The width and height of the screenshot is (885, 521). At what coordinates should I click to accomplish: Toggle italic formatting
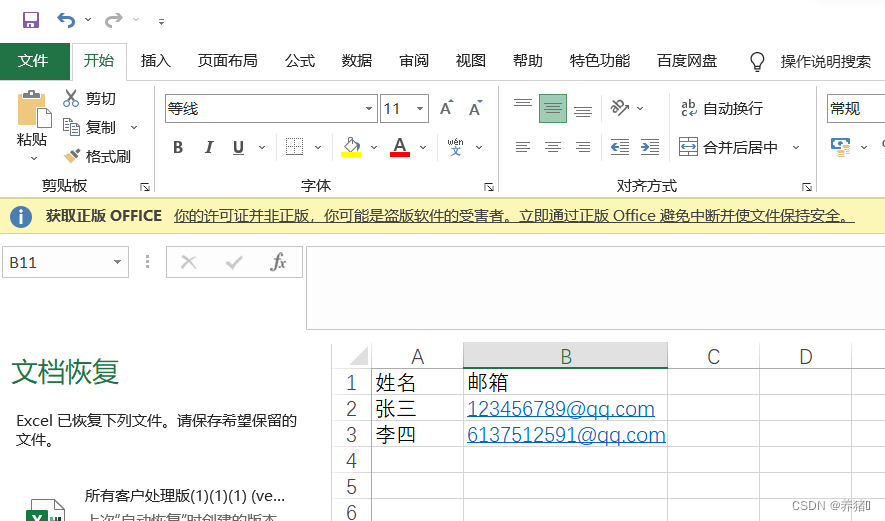(x=208, y=147)
